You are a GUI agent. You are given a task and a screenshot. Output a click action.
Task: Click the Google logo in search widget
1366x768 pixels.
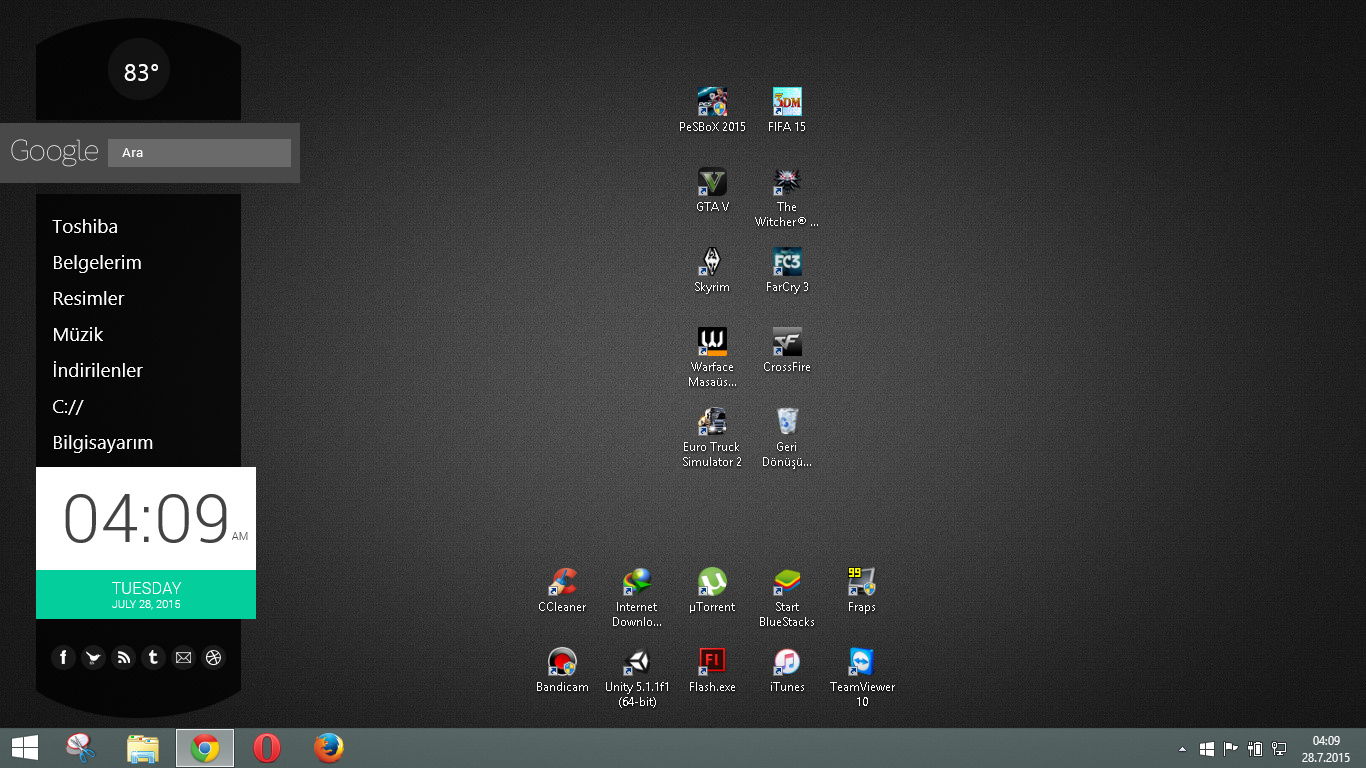[54, 152]
